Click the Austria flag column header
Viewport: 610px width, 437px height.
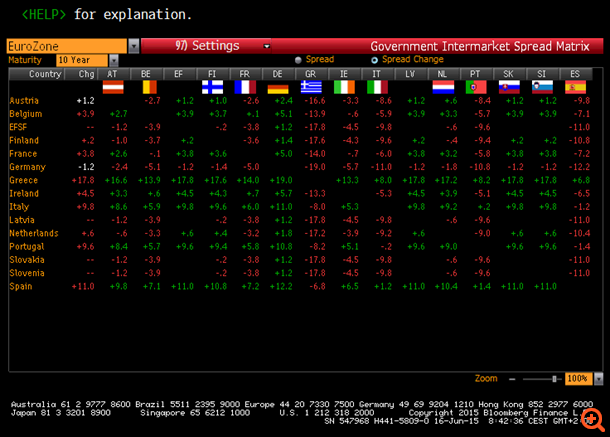pyautogui.click(x=113, y=88)
